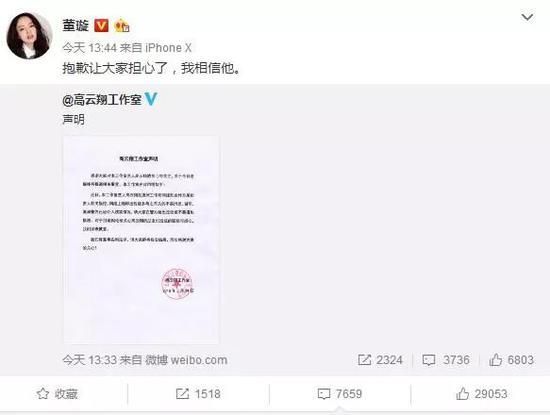Repost this post showing 1518 reposts

198,394
